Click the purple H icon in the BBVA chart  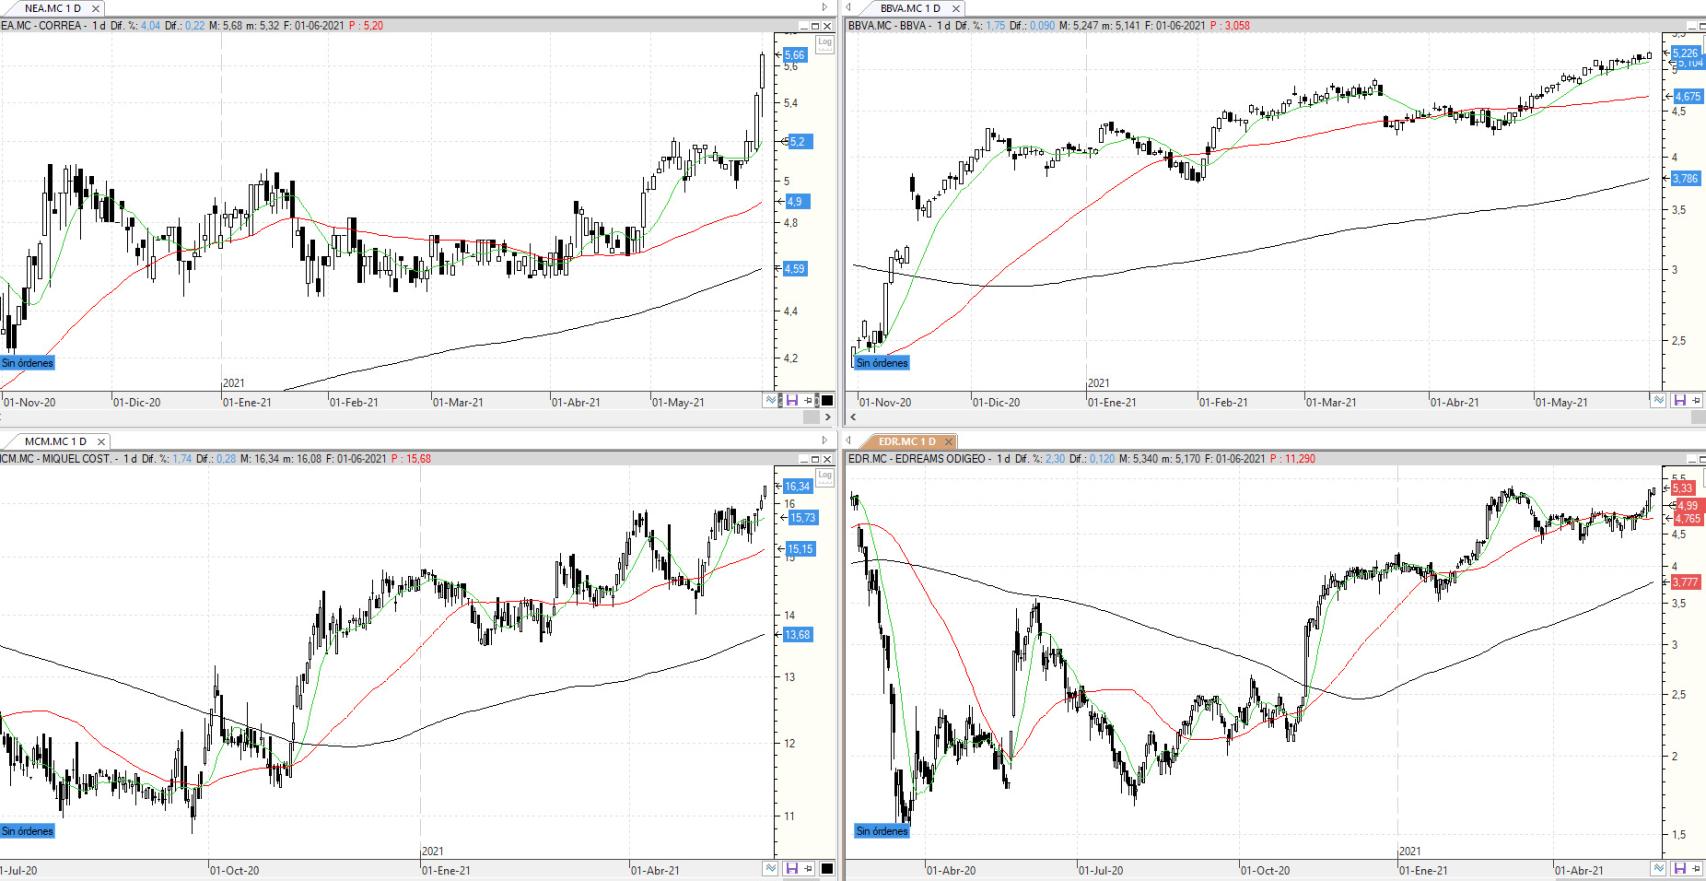click(x=1679, y=400)
